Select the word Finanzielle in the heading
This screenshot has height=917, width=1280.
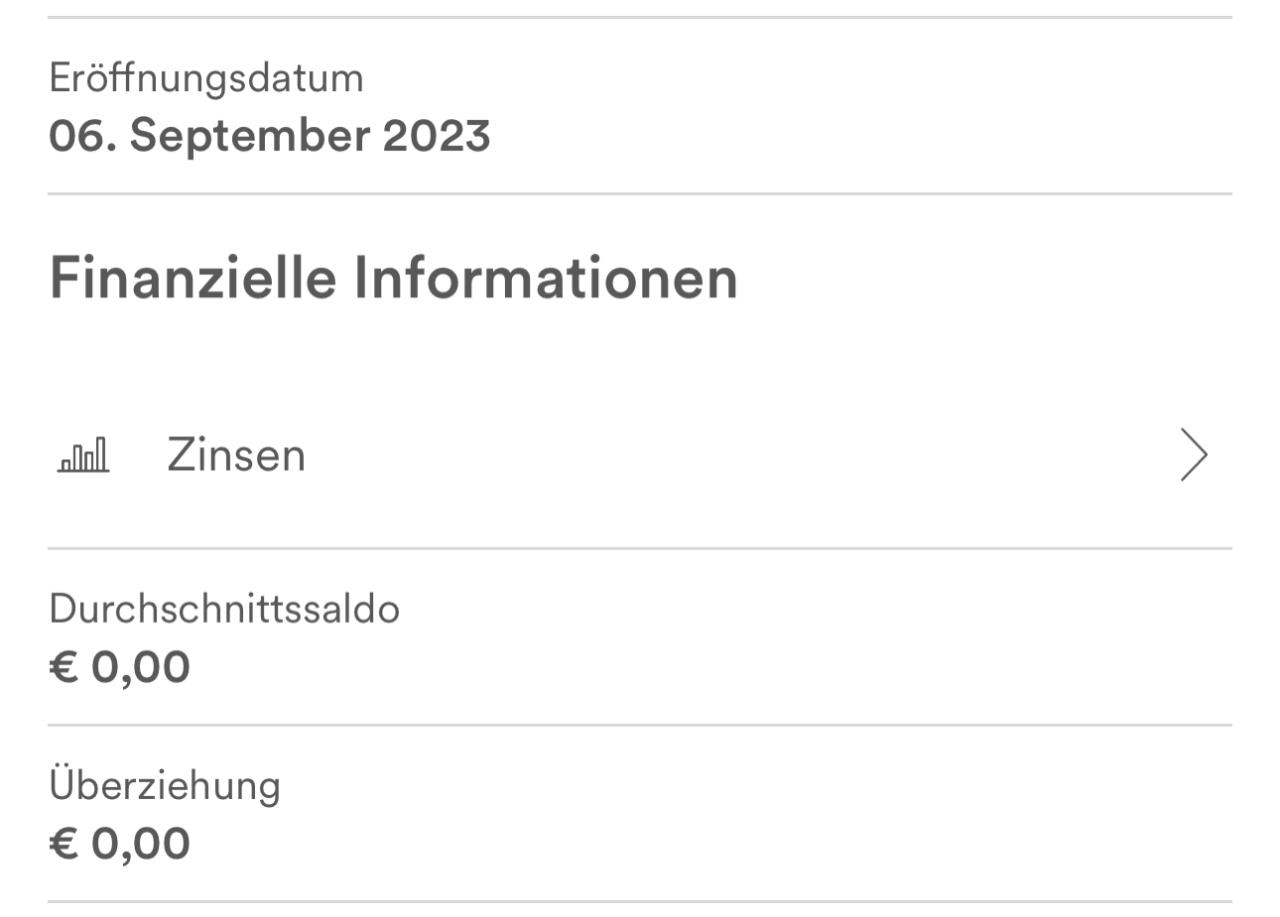coord(192,279)
